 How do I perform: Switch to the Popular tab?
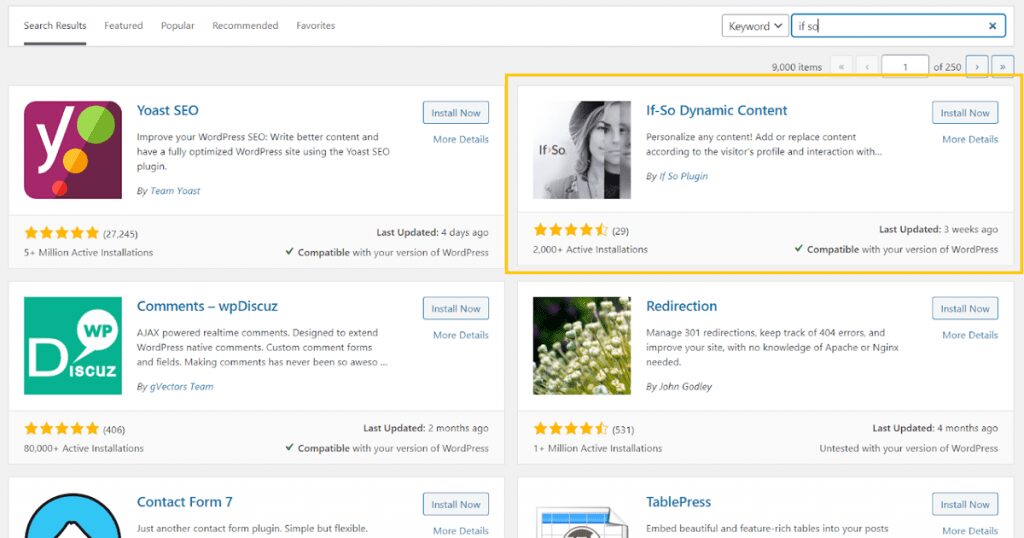[178, 25]
